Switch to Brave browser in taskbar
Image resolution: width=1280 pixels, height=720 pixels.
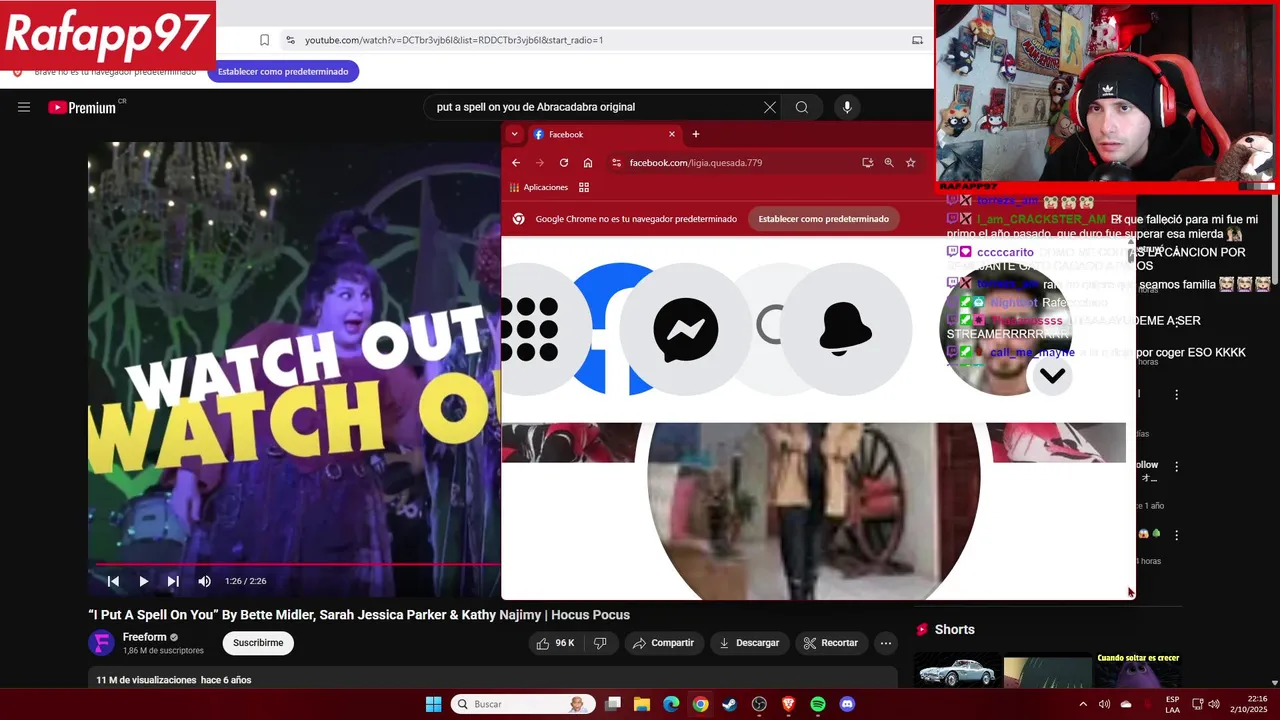pos(788,704)
